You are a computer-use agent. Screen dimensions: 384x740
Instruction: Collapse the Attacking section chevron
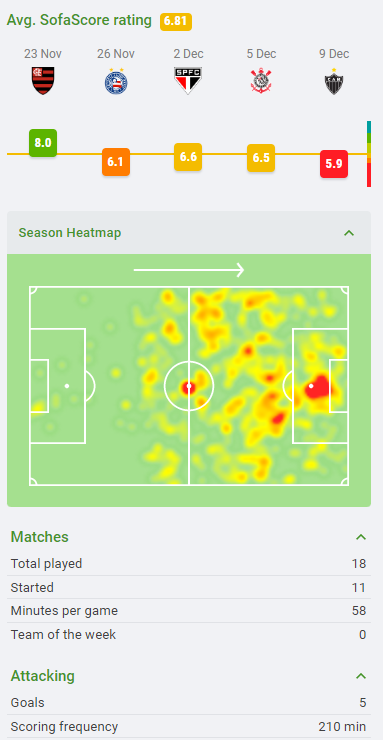(361, 676)
